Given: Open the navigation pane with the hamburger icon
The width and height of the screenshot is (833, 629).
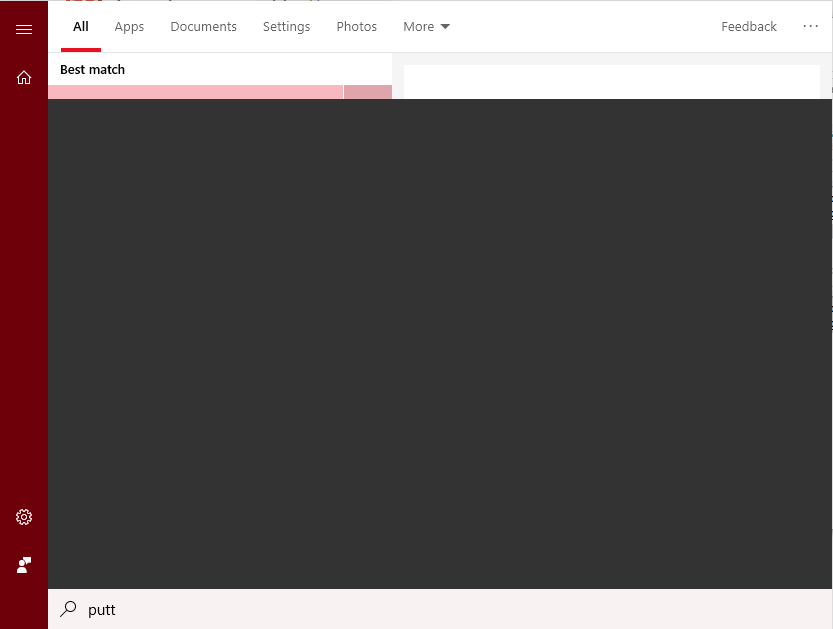Looking at the screenshot, I should (x=24, y=29).
